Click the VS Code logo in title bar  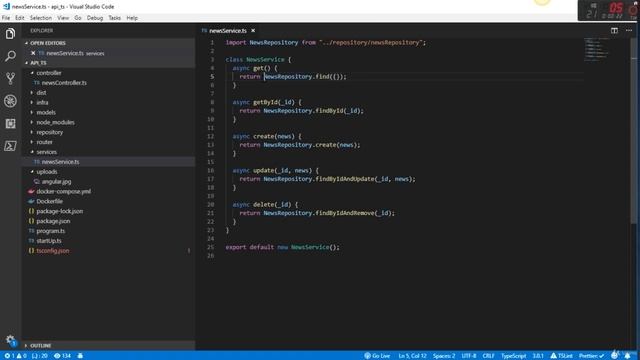point(6,7)
